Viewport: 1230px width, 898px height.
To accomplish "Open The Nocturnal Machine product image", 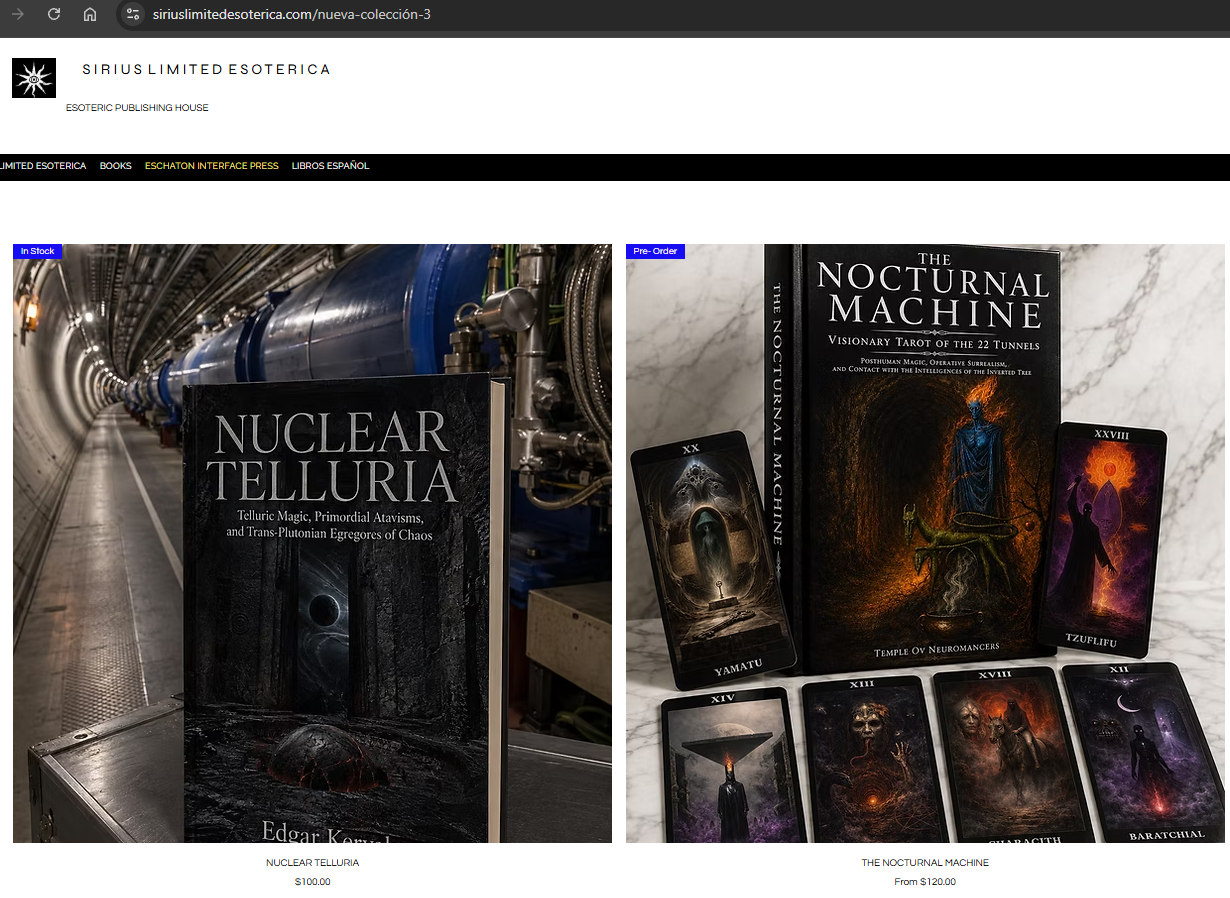I will (x=925, y=543).
